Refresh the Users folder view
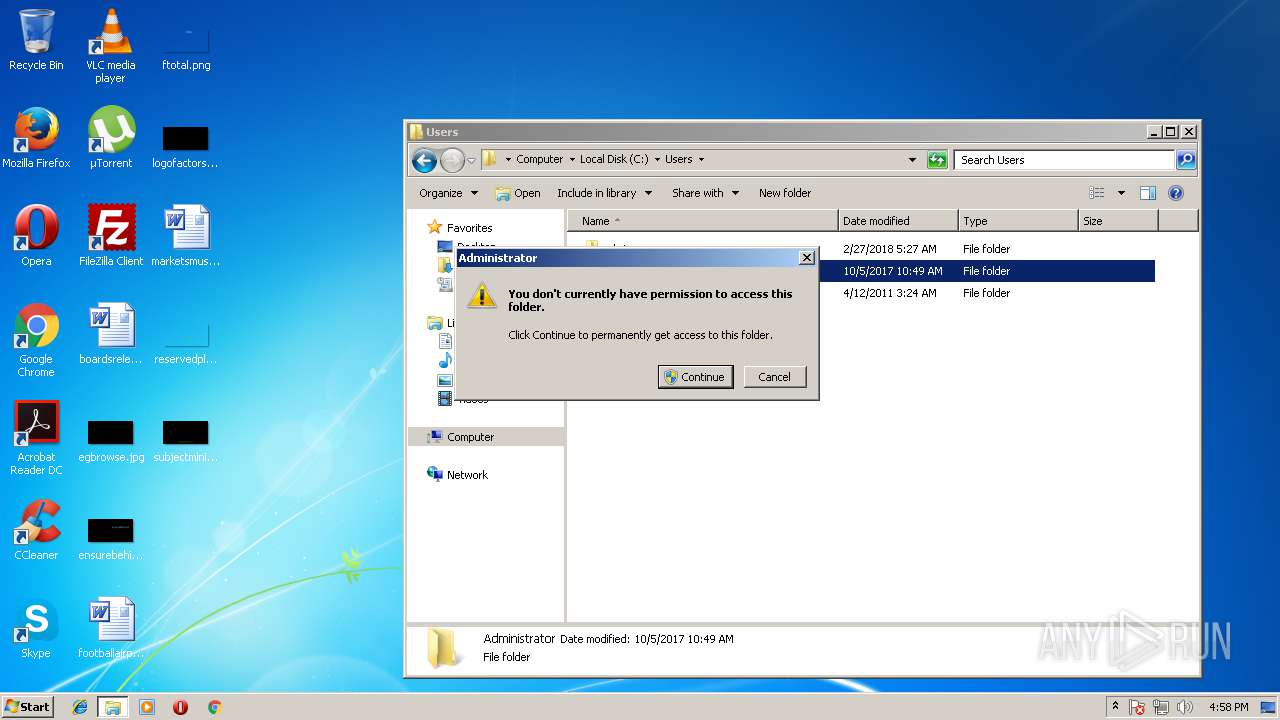The height and width of the screenshot is (720, 1280). coord(937,160)
